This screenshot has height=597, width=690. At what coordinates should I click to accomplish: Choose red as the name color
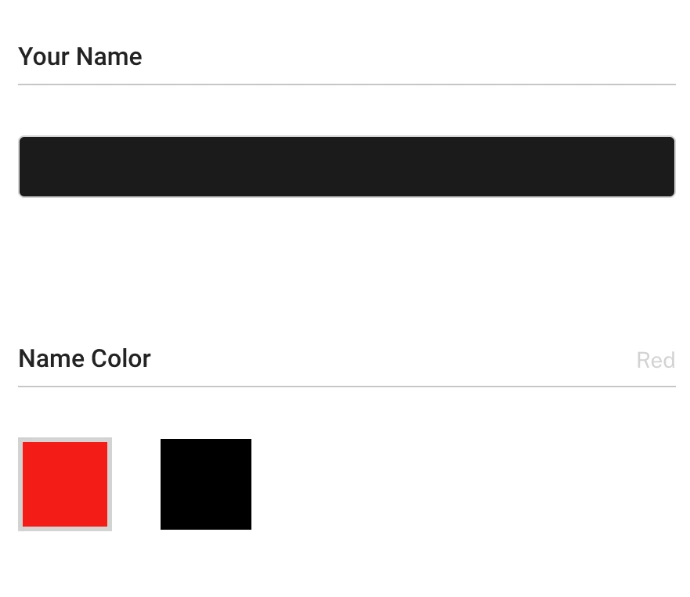tap(65, 484)
